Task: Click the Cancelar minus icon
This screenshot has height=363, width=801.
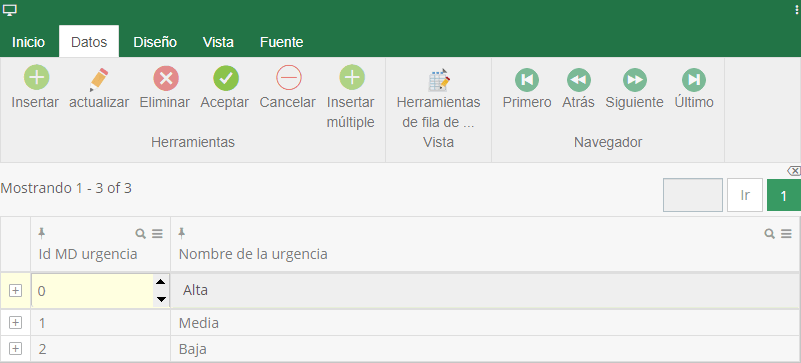Action: (x=289, y=79)
